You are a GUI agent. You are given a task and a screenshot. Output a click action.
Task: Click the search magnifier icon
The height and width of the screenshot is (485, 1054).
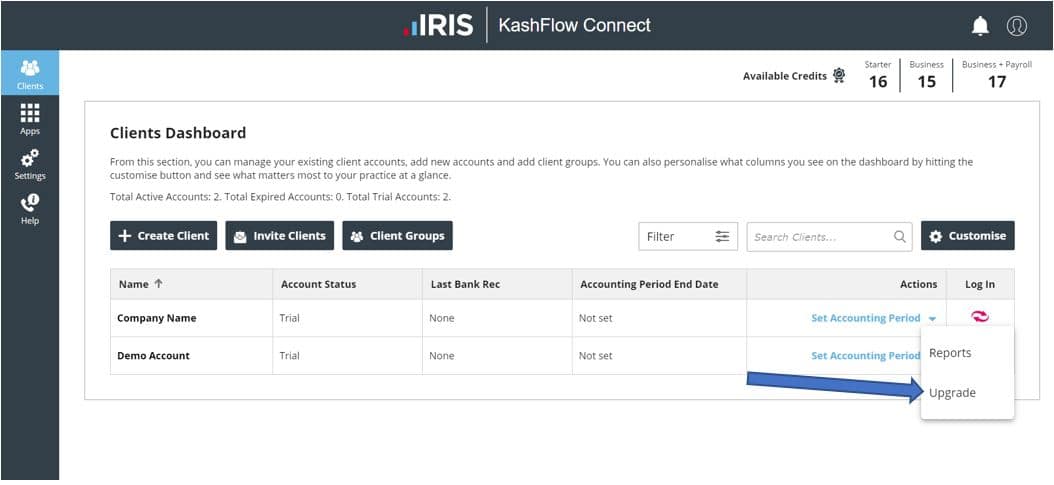coord(900,236)
